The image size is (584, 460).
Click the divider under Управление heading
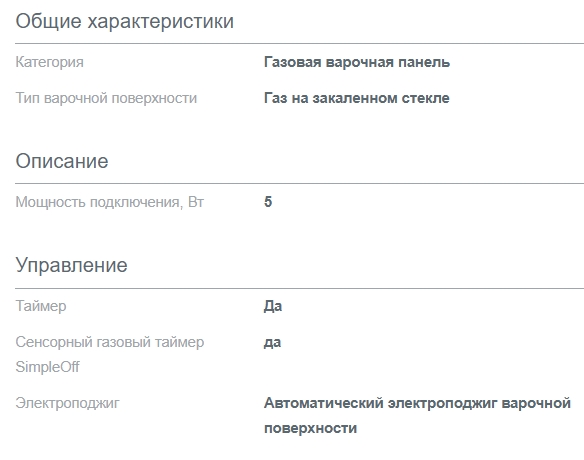pos(299,288)
